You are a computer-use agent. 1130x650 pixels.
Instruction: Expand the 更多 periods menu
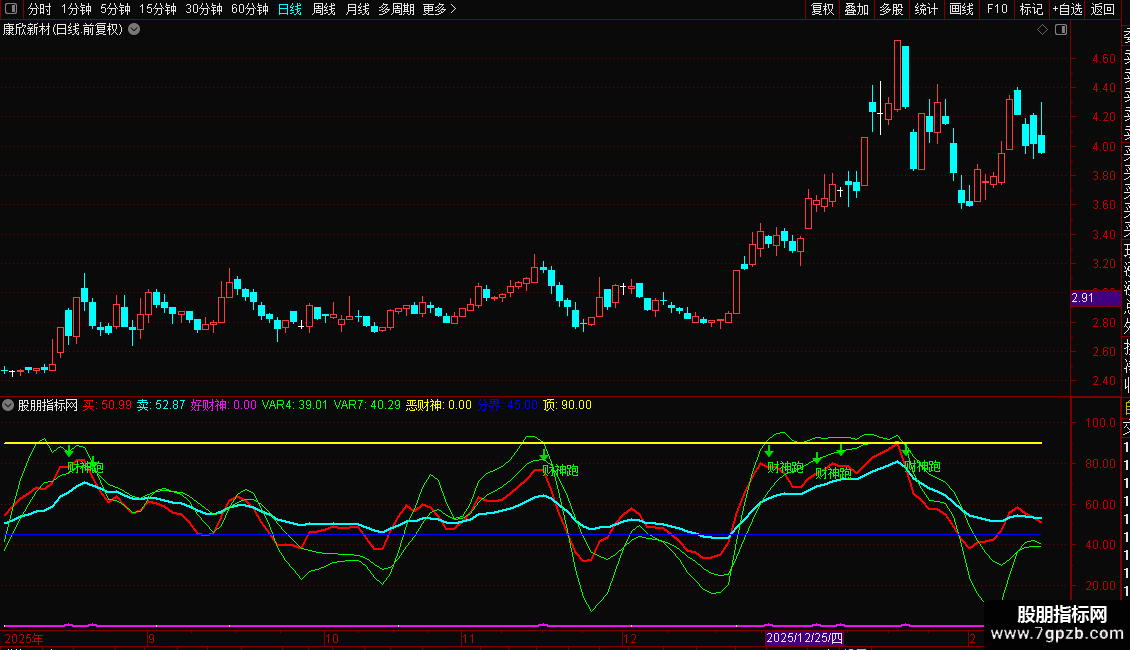click(x=439, y=9)
